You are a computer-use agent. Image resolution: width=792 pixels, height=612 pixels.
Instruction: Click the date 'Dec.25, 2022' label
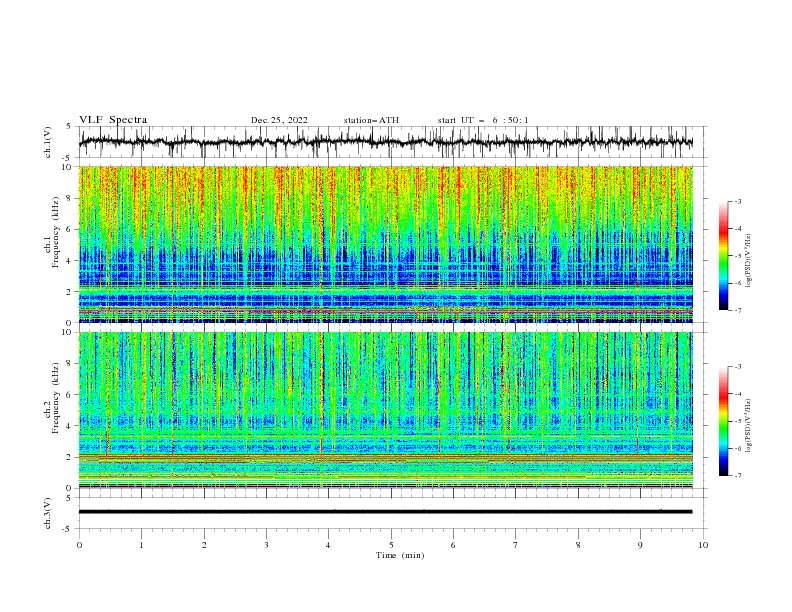click(279, 120)
